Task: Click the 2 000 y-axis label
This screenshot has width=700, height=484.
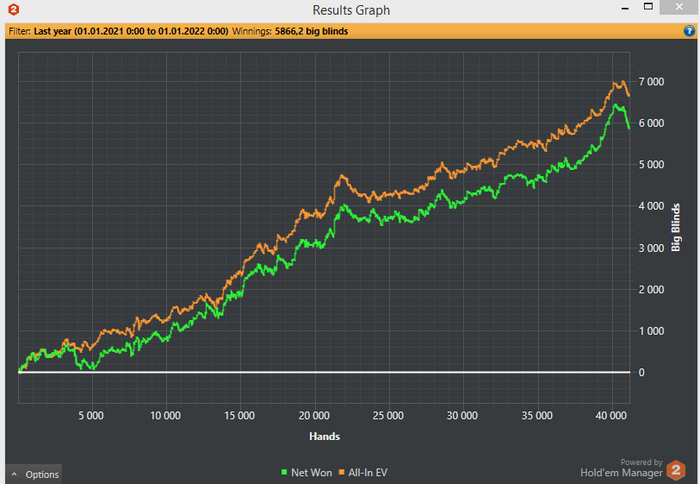Action: pos(651,290)
